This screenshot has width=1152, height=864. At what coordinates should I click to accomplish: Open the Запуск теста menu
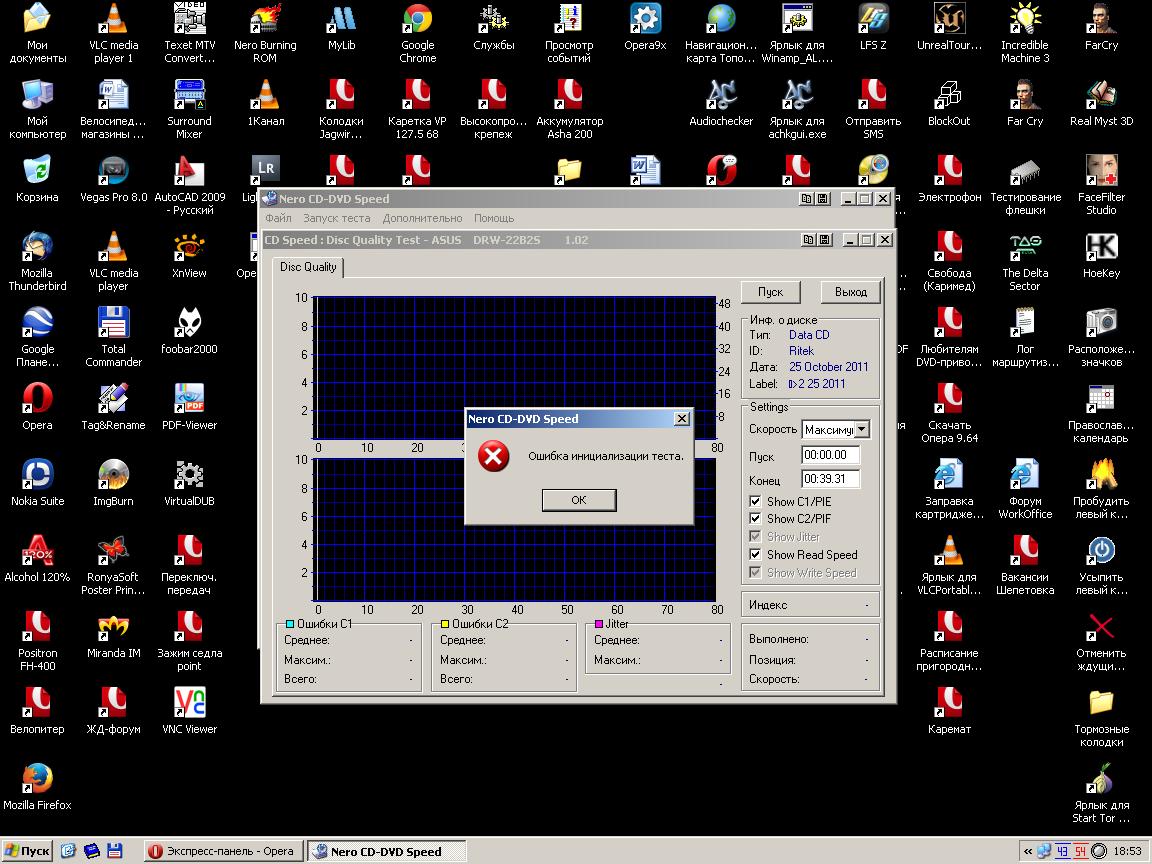(x=336, y=218)
